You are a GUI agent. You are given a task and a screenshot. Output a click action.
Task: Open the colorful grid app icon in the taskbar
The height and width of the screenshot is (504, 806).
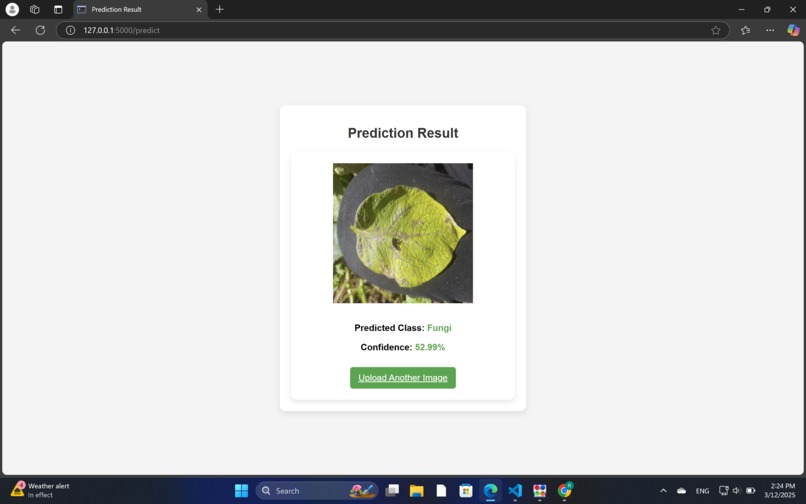[540, 491]
